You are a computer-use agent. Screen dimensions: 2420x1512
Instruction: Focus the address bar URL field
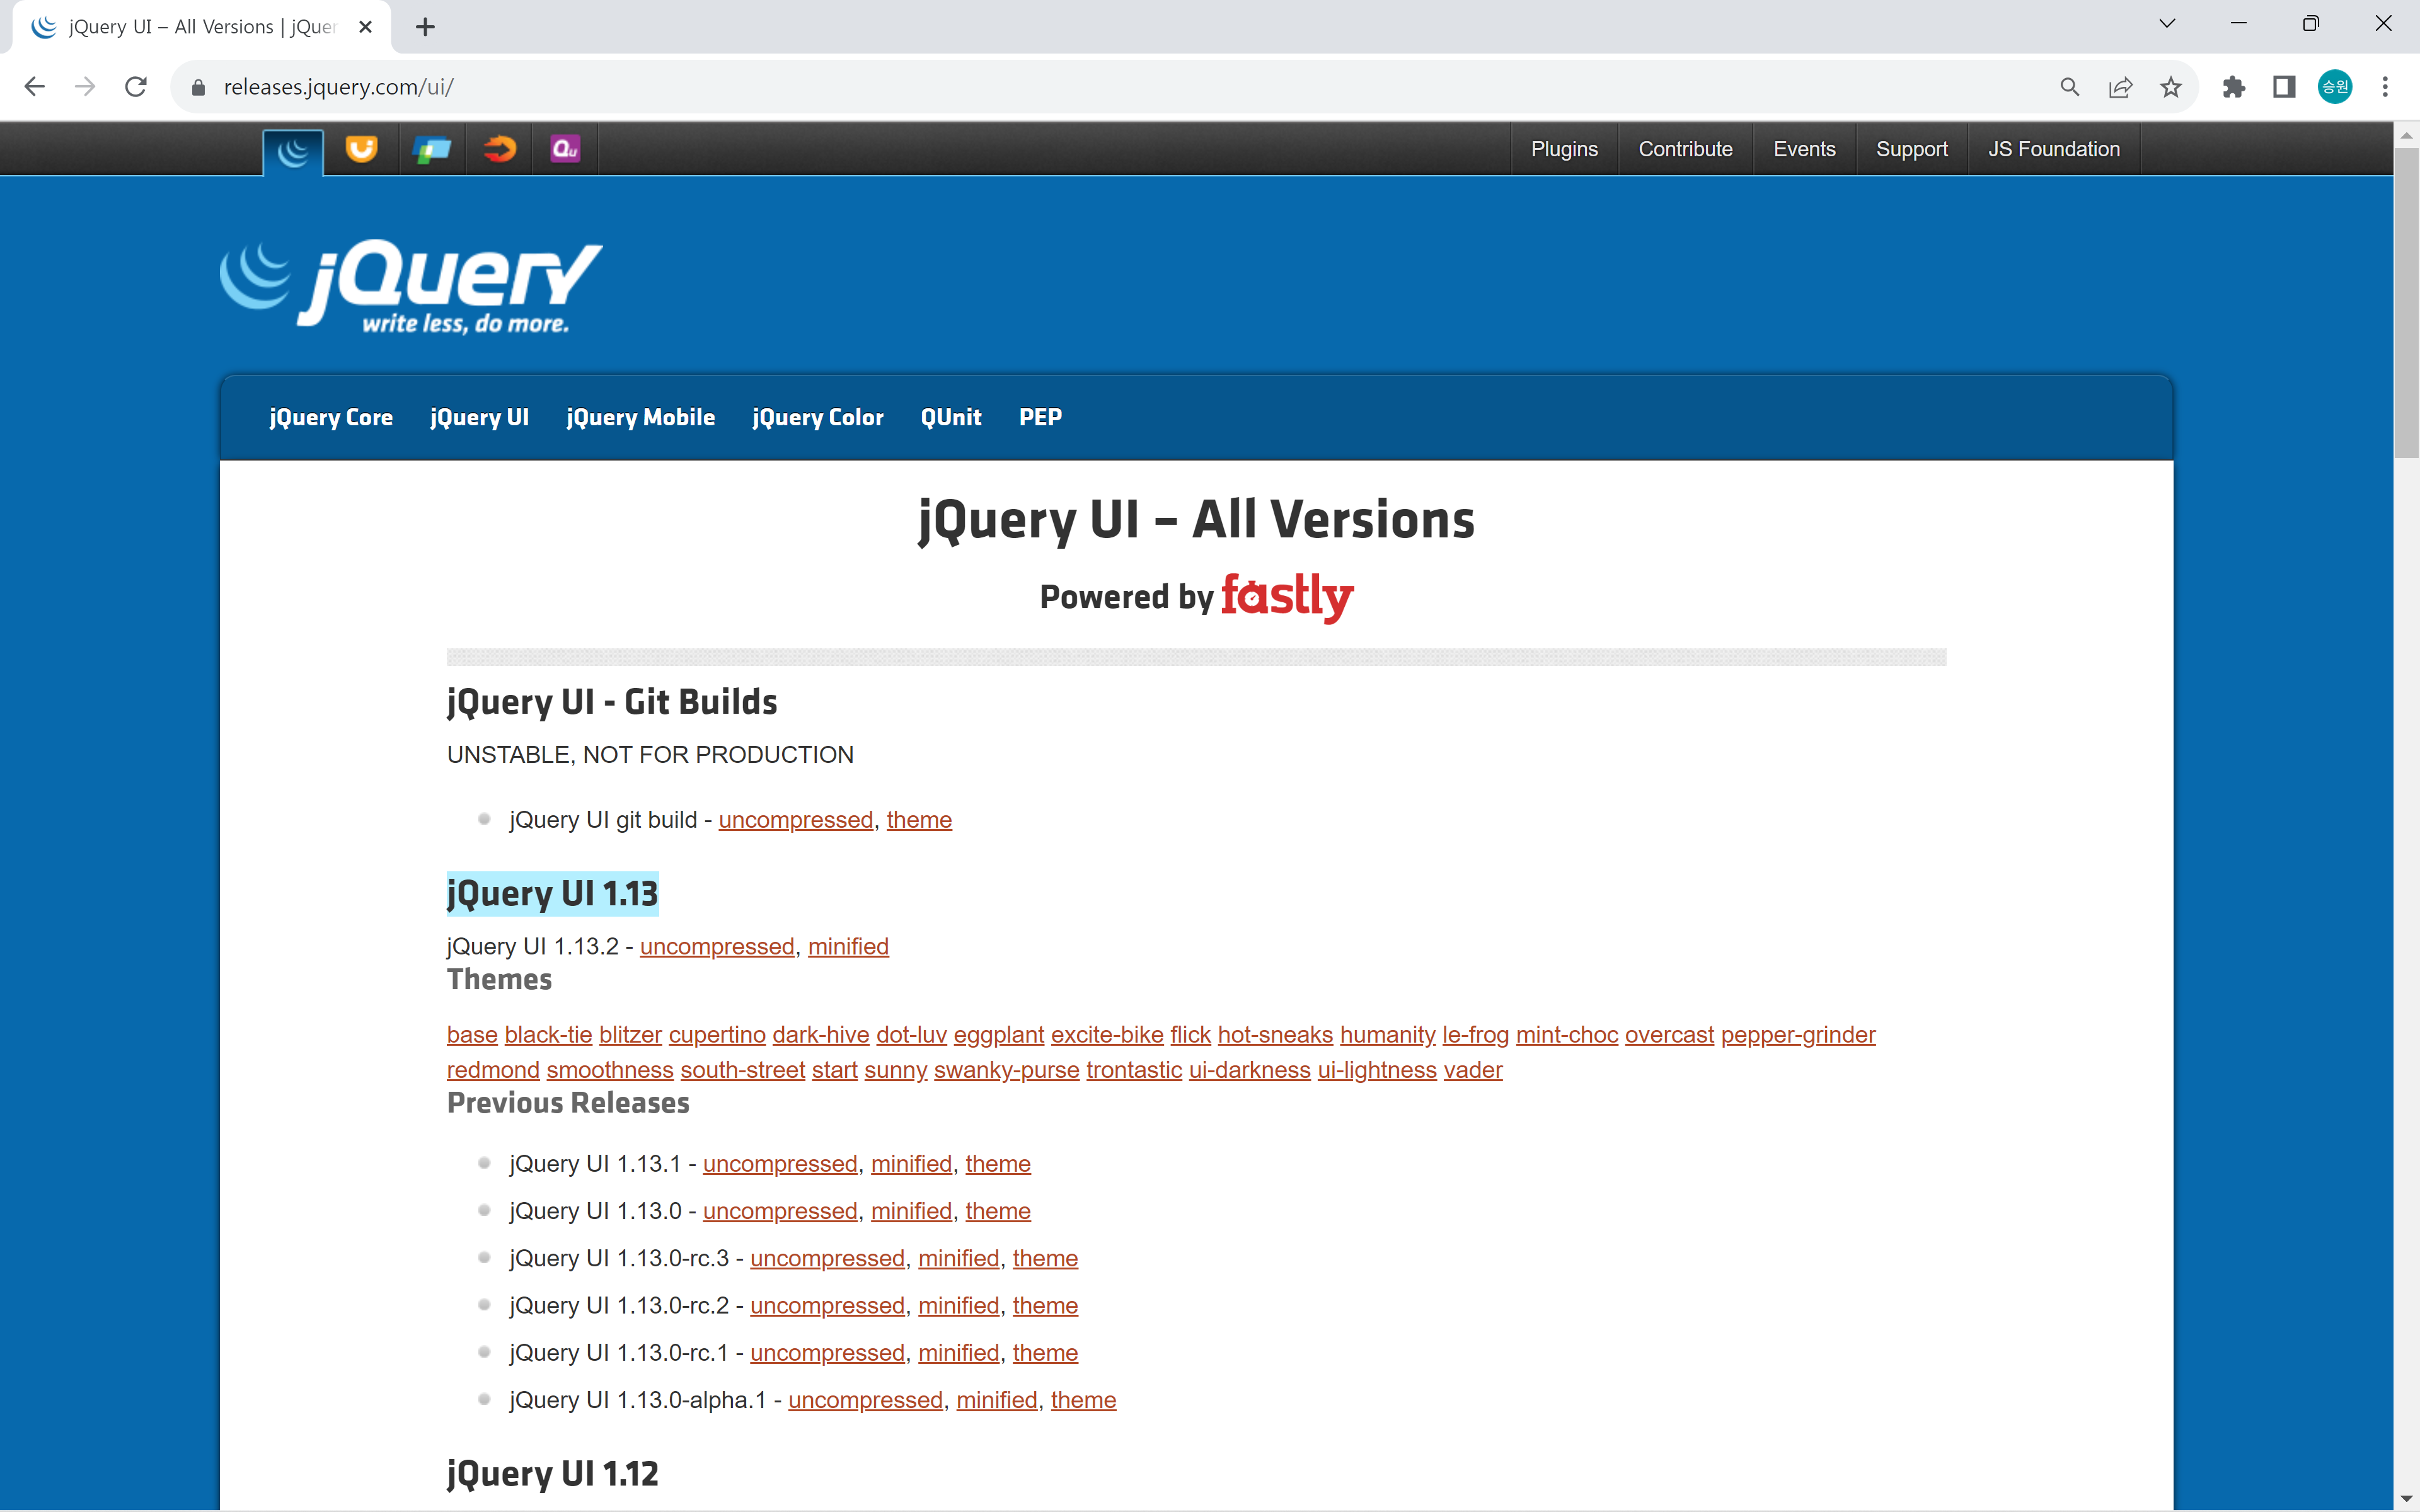tap(1100, 87)
